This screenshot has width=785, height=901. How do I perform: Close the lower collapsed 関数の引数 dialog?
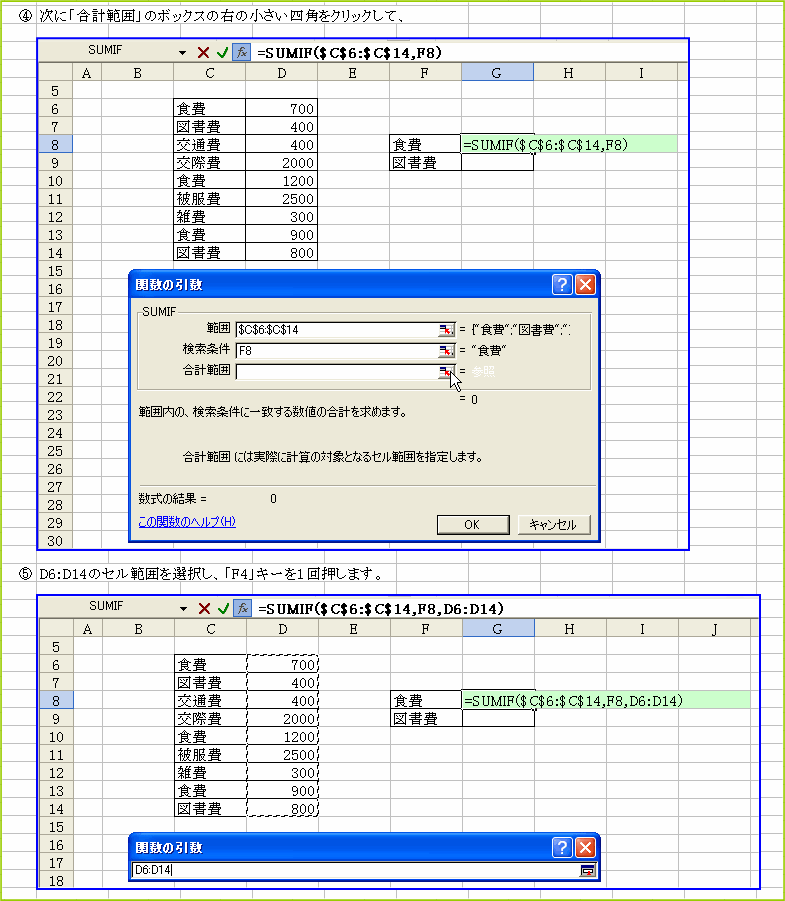point(586,847)
